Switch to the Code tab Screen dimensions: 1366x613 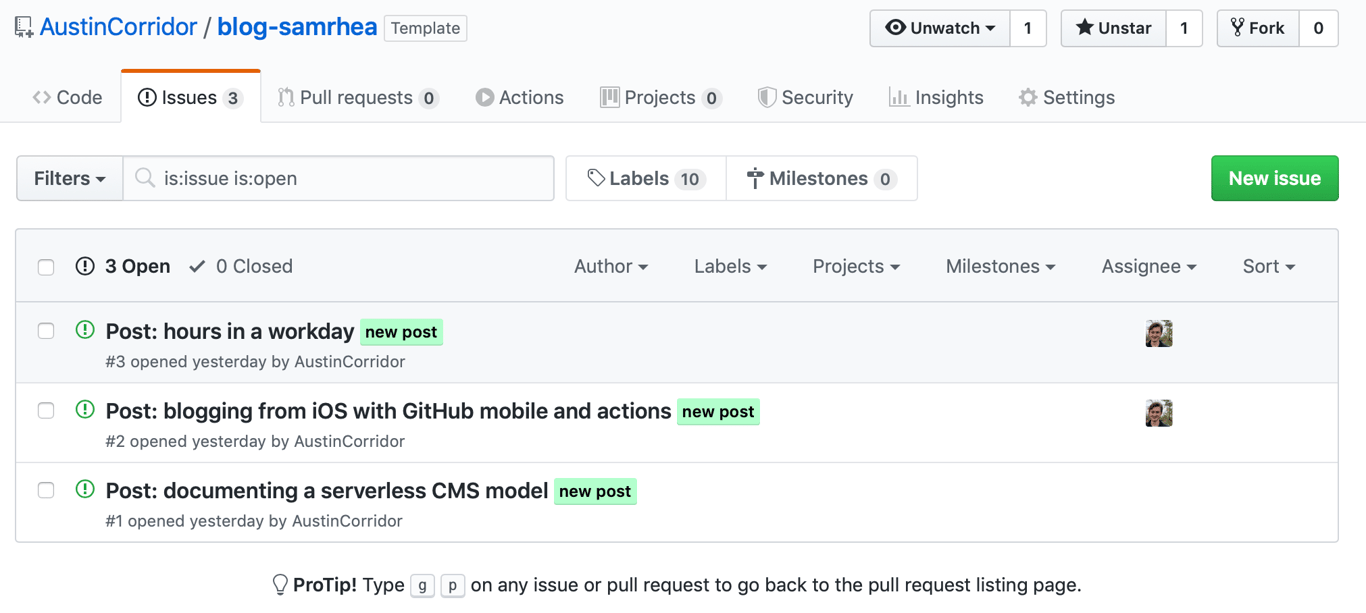(67, 97)
